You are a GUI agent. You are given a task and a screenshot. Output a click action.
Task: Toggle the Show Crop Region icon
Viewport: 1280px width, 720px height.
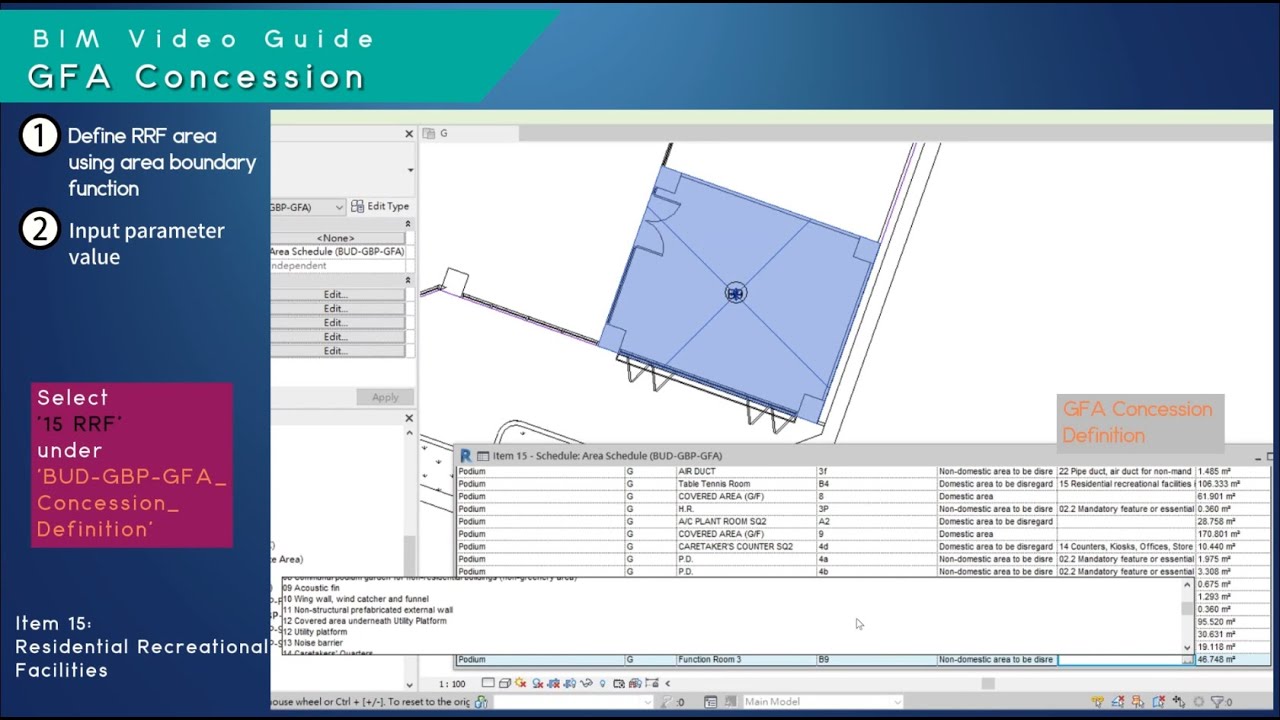(570, 683)
